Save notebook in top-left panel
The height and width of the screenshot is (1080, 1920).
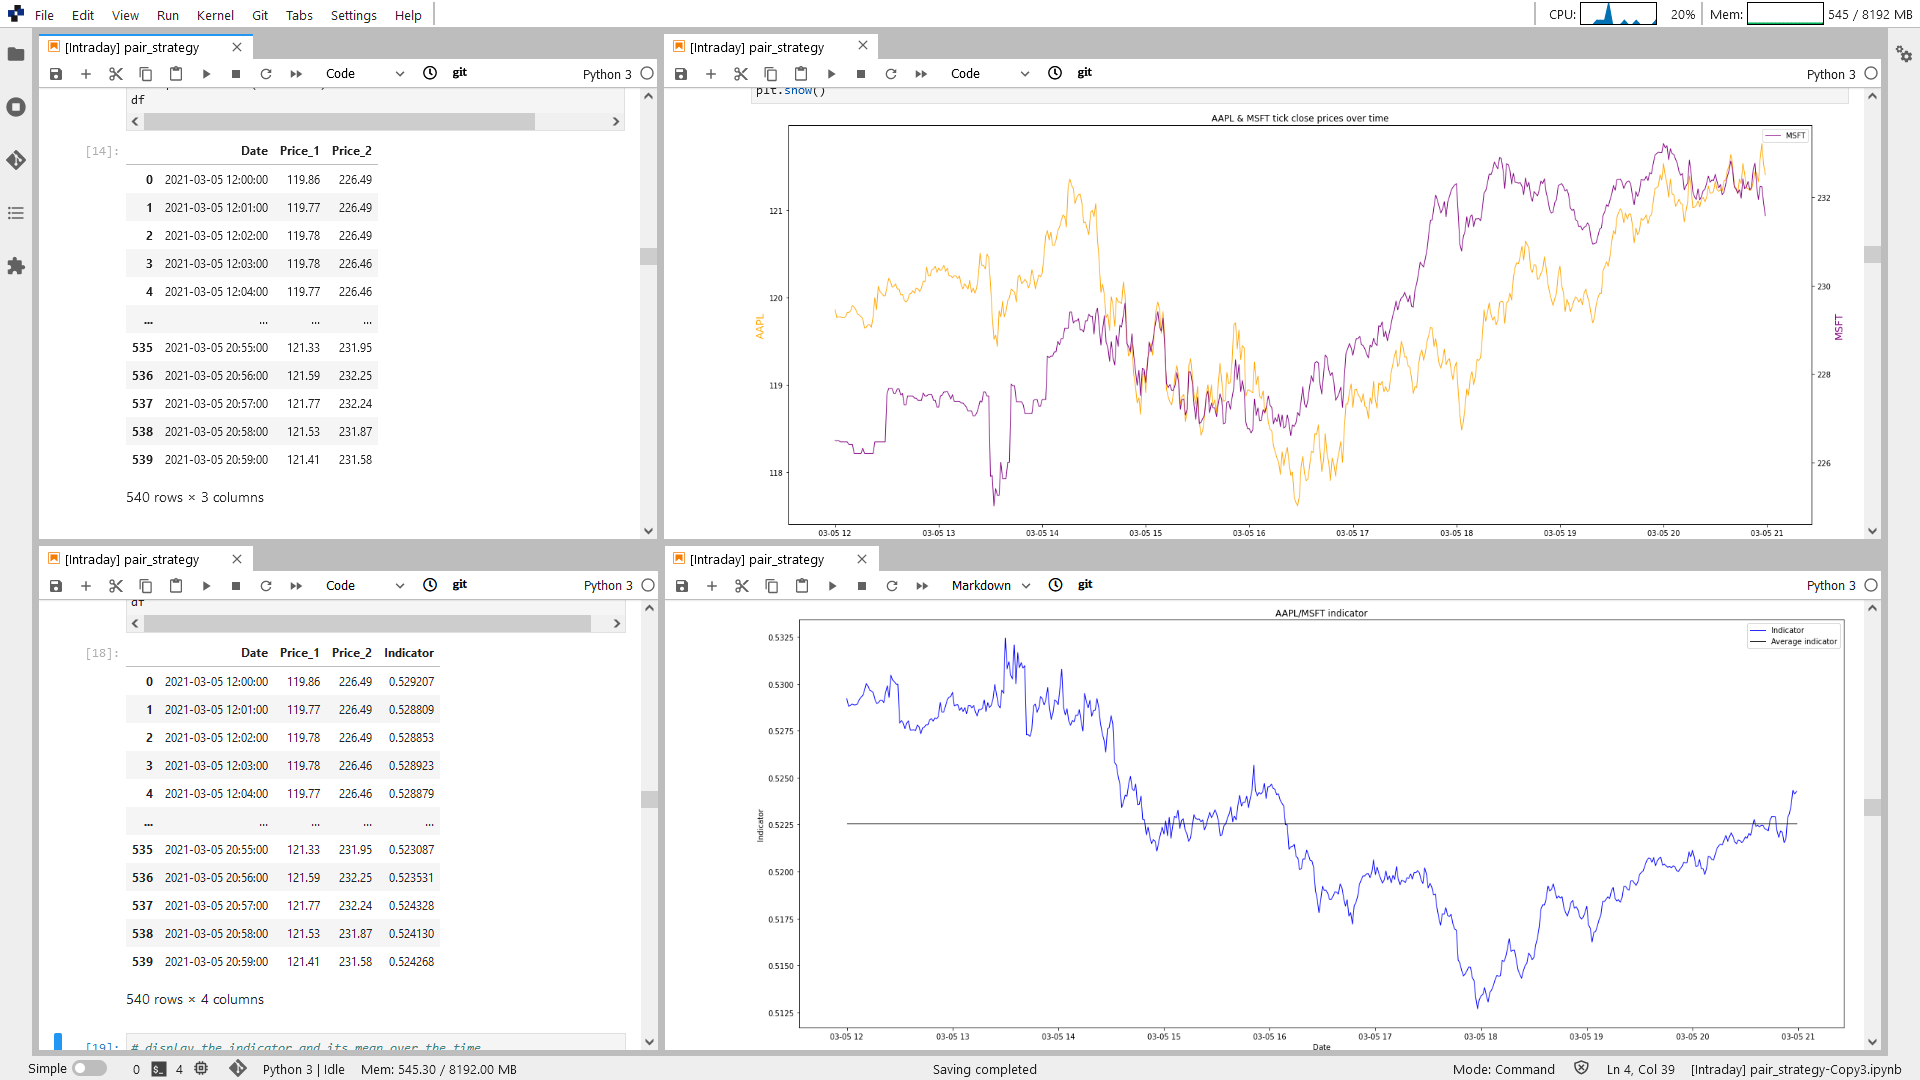[x=56, y=74]
